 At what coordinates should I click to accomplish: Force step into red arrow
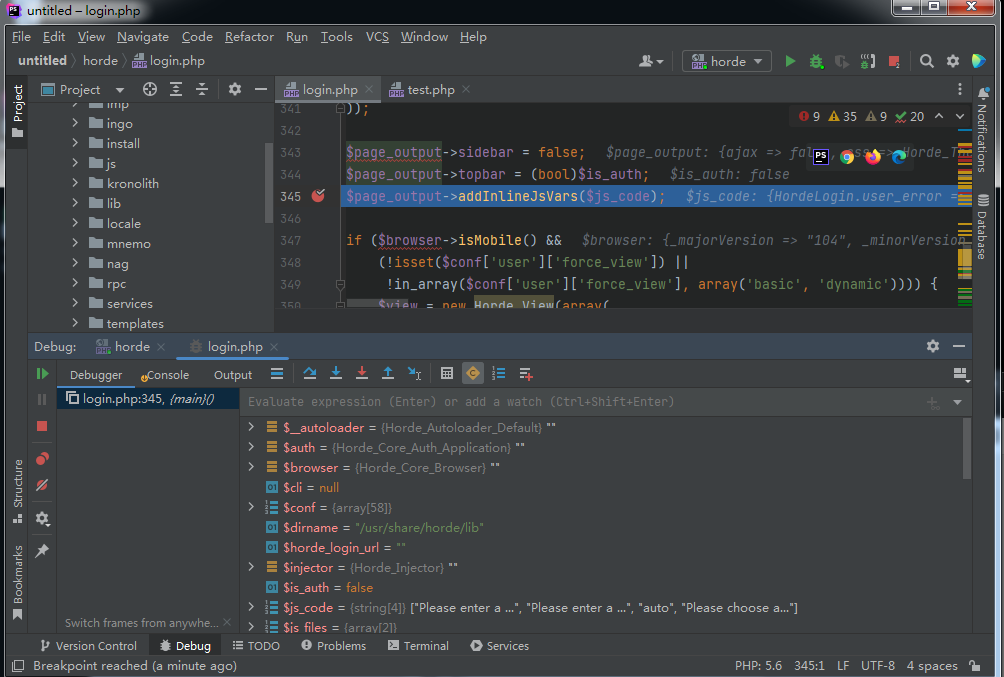(362, 373)
